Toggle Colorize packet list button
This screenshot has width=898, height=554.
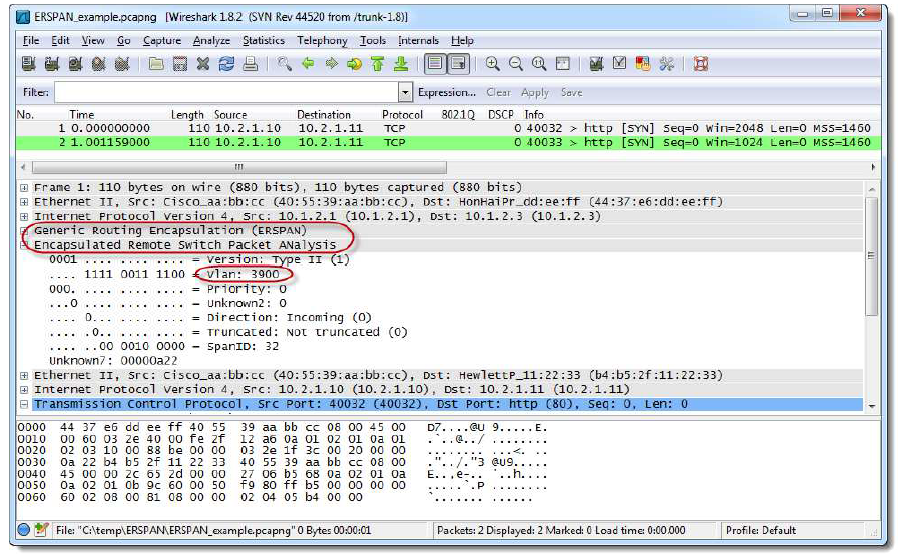[x=435, y=64]
